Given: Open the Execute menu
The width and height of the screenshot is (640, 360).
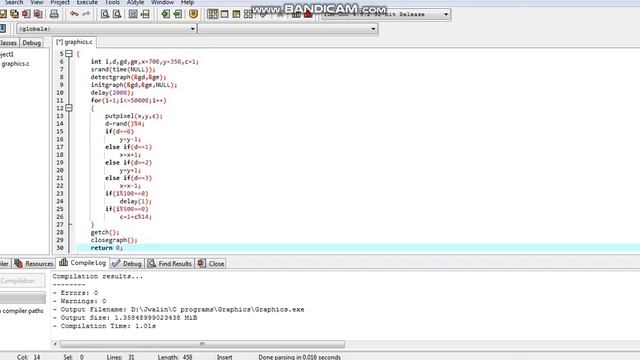Looking at the screenshot, I should [87, 2].
